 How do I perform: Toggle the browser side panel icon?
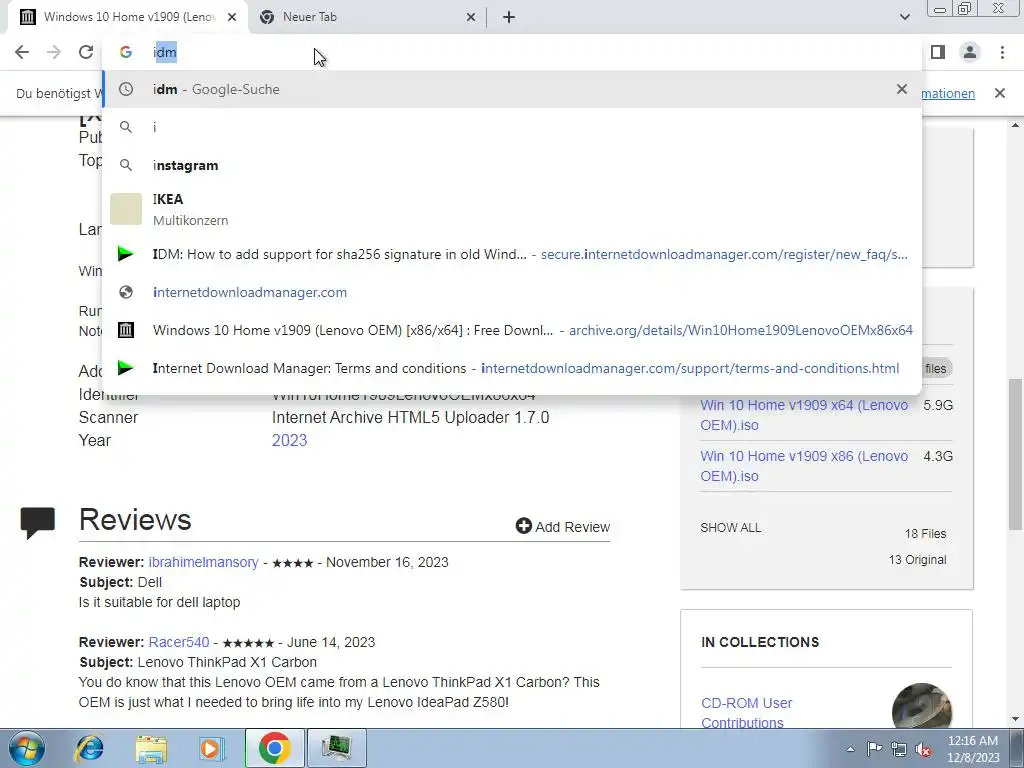[x=938, y=52]
